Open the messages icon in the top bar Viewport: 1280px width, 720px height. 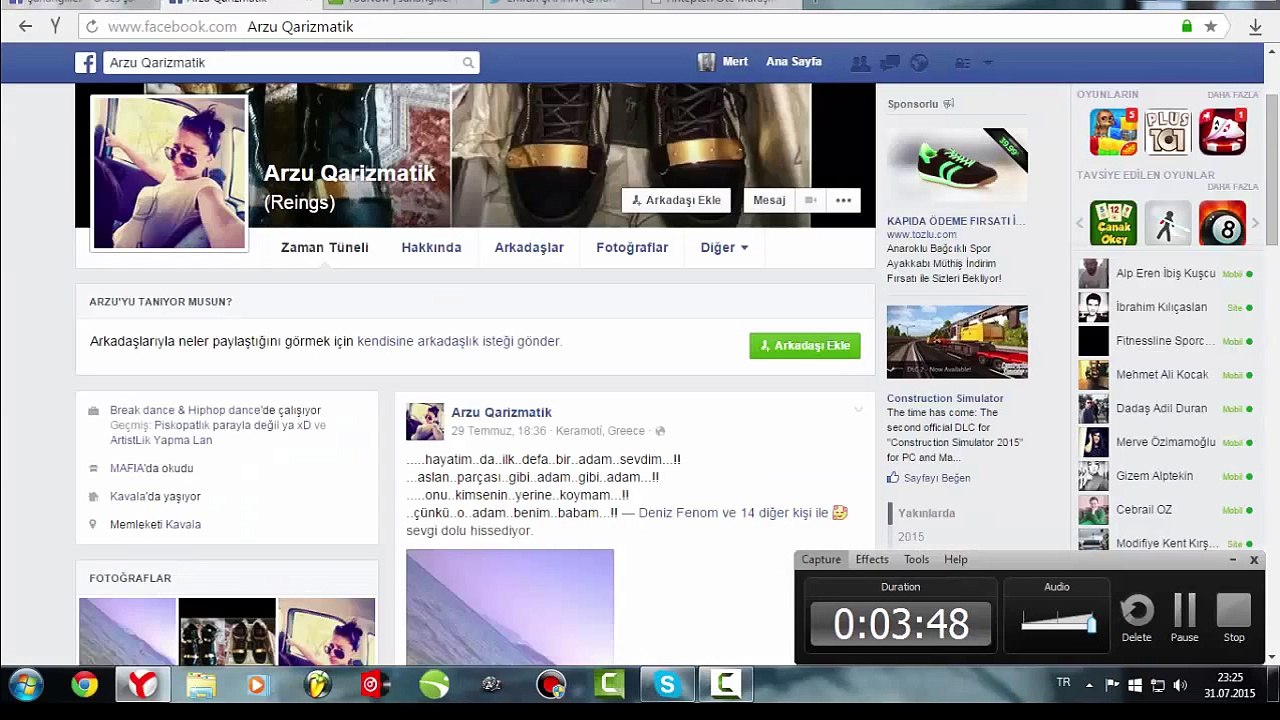point(889,63)
